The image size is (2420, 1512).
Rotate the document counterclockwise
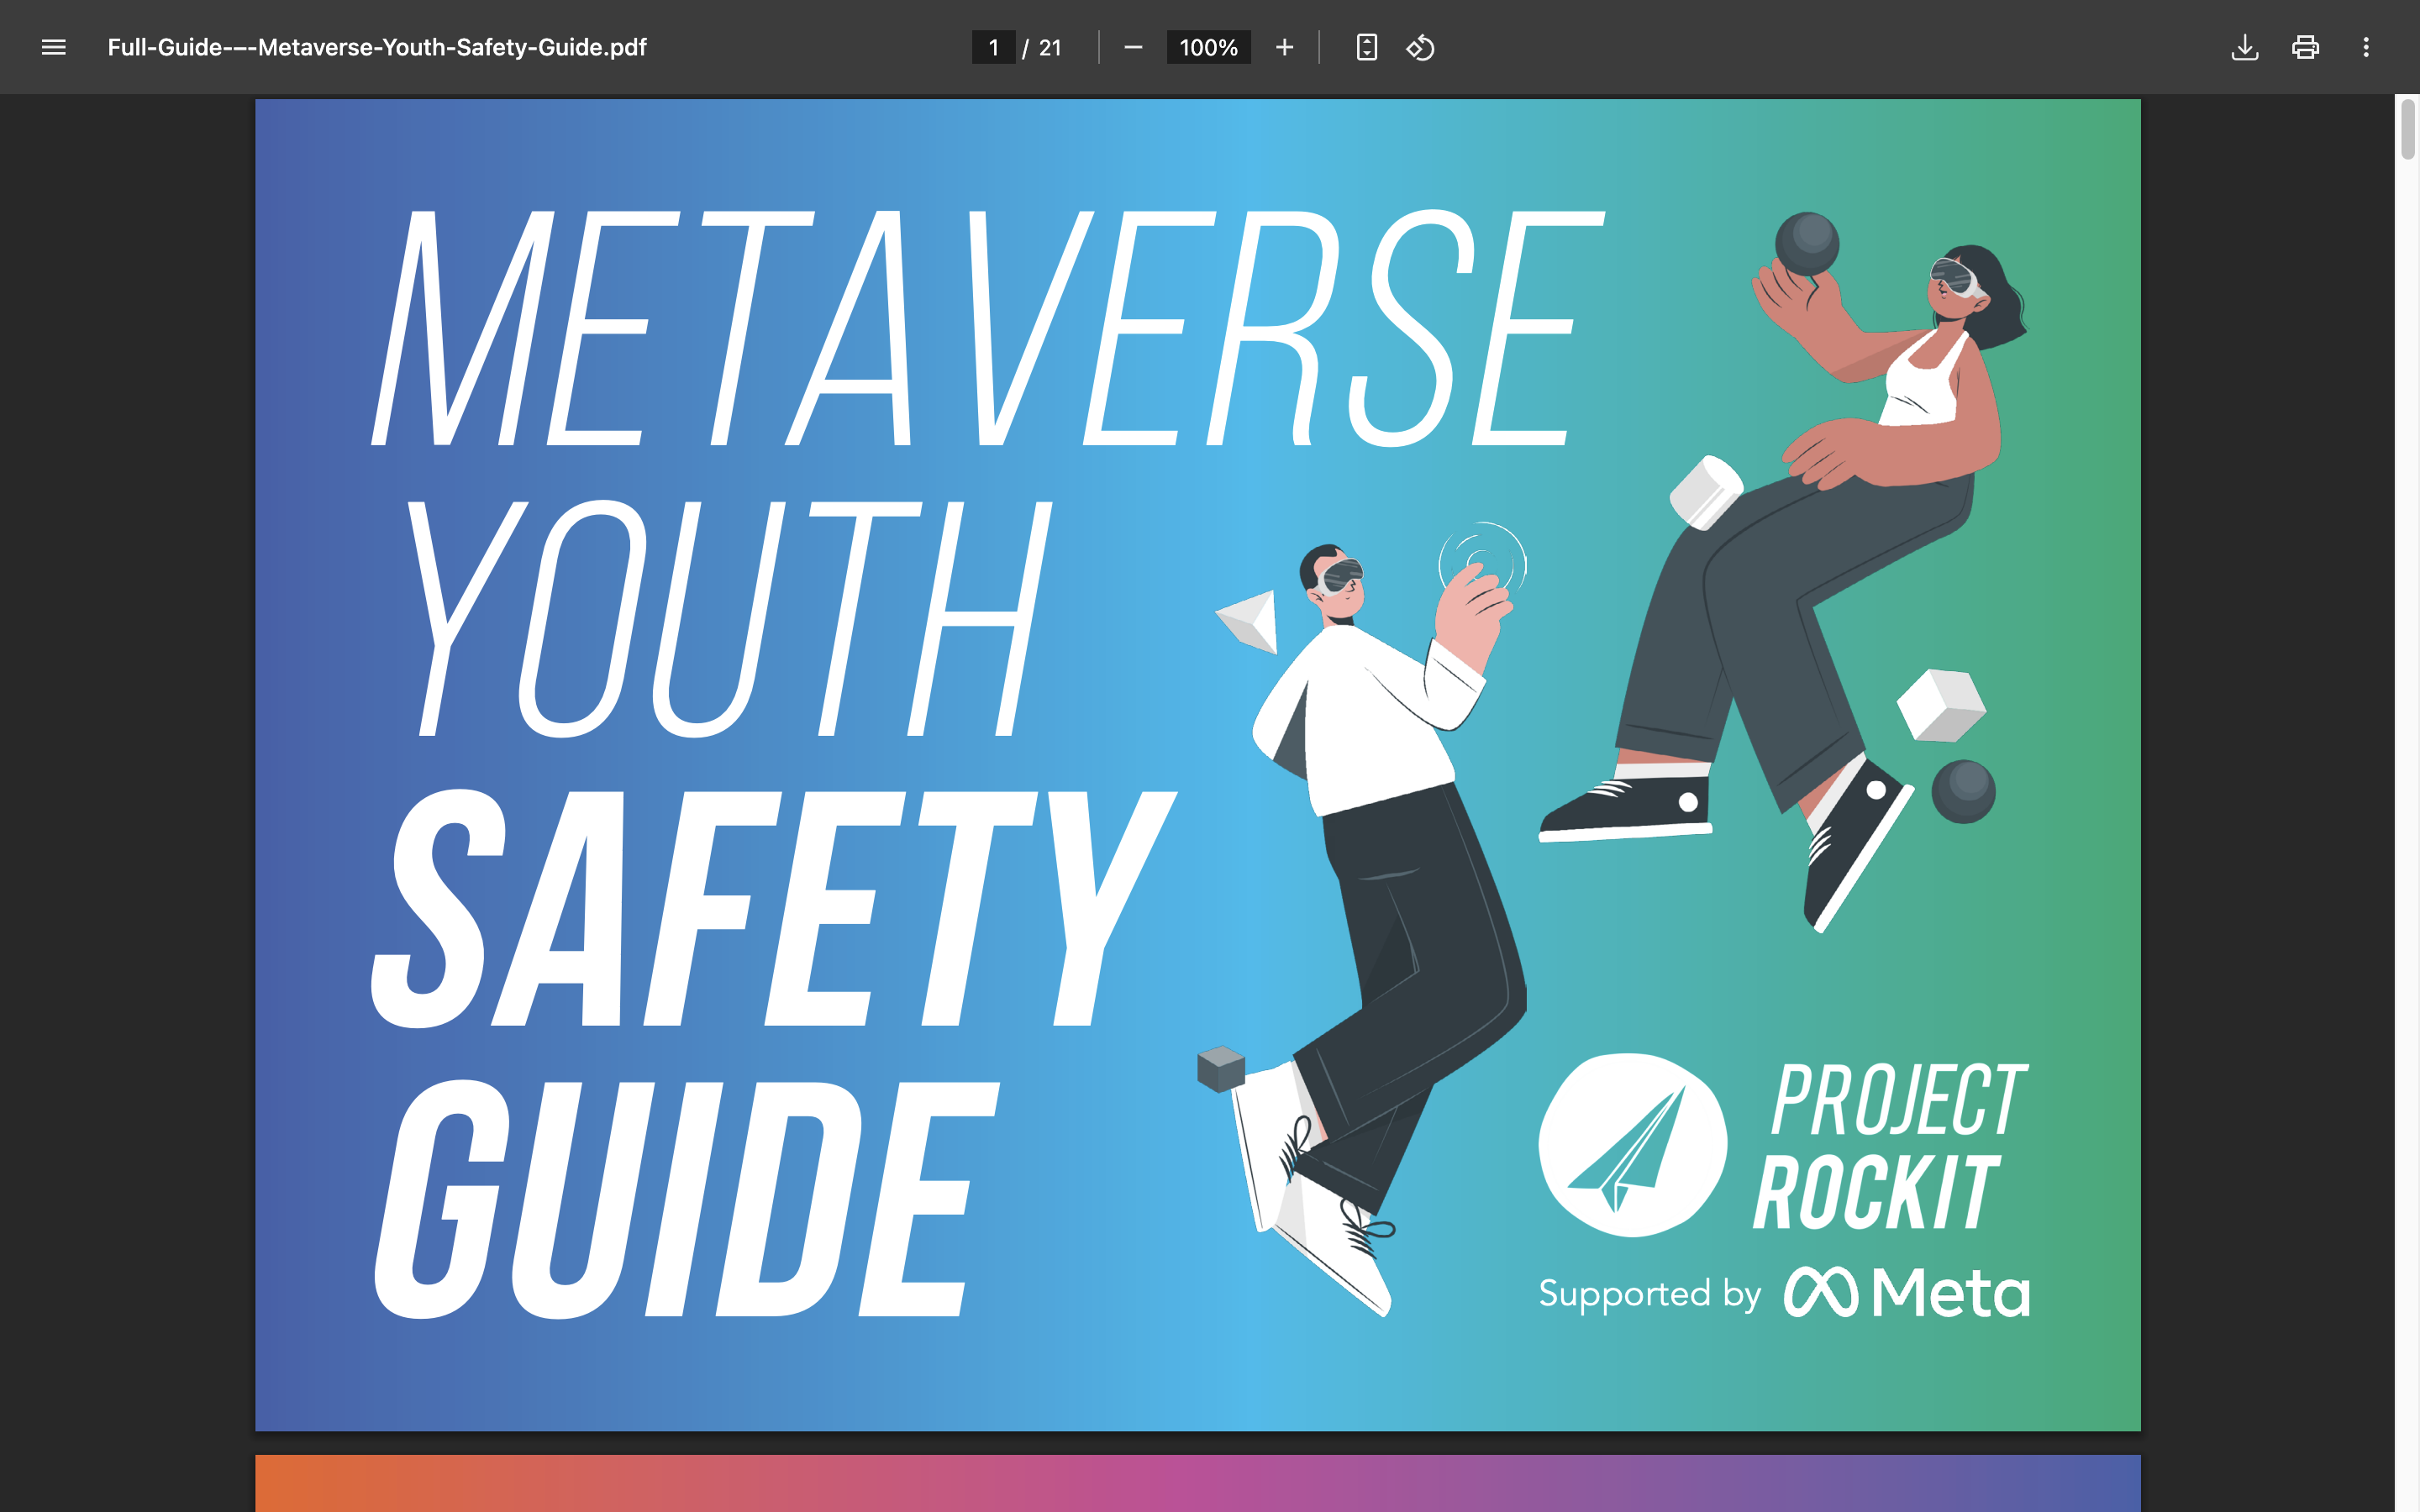[1420, 47]
